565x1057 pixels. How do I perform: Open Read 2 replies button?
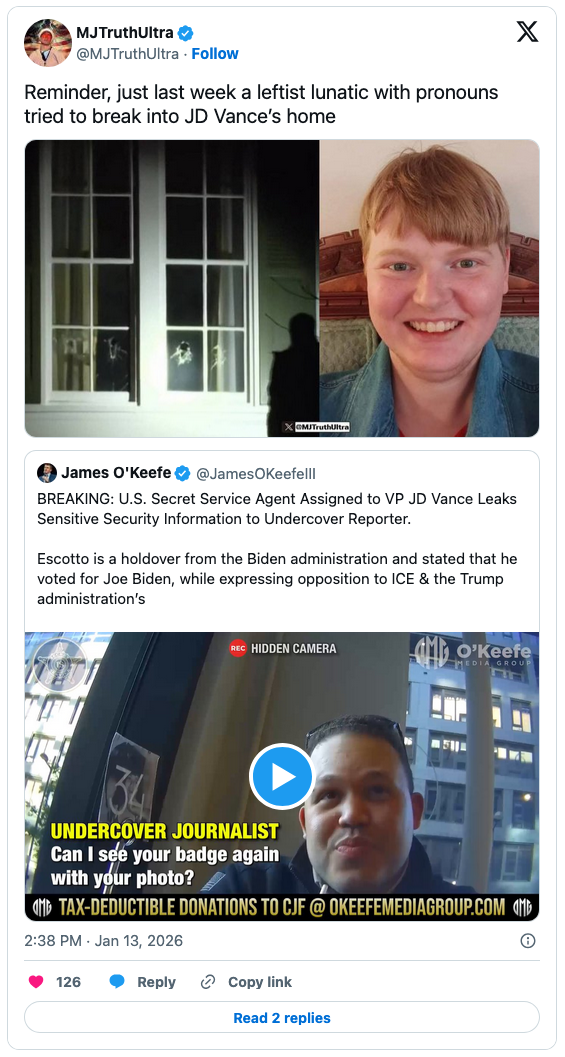pos(282,1017)
